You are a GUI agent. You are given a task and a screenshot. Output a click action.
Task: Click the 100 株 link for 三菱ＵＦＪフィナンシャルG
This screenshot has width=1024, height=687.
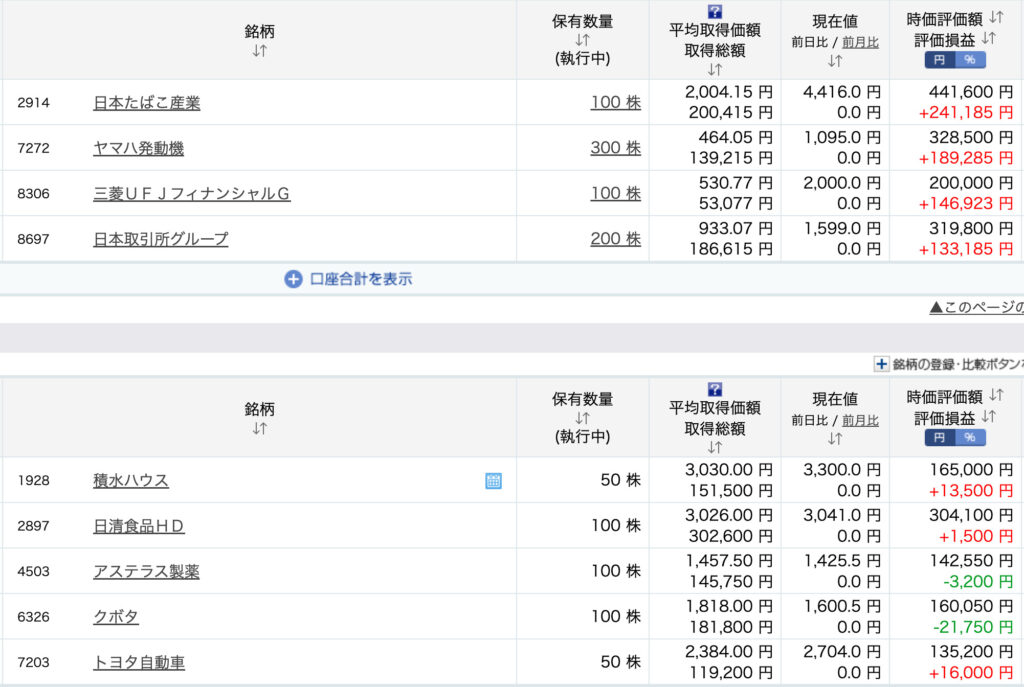(x=616, y=193)
